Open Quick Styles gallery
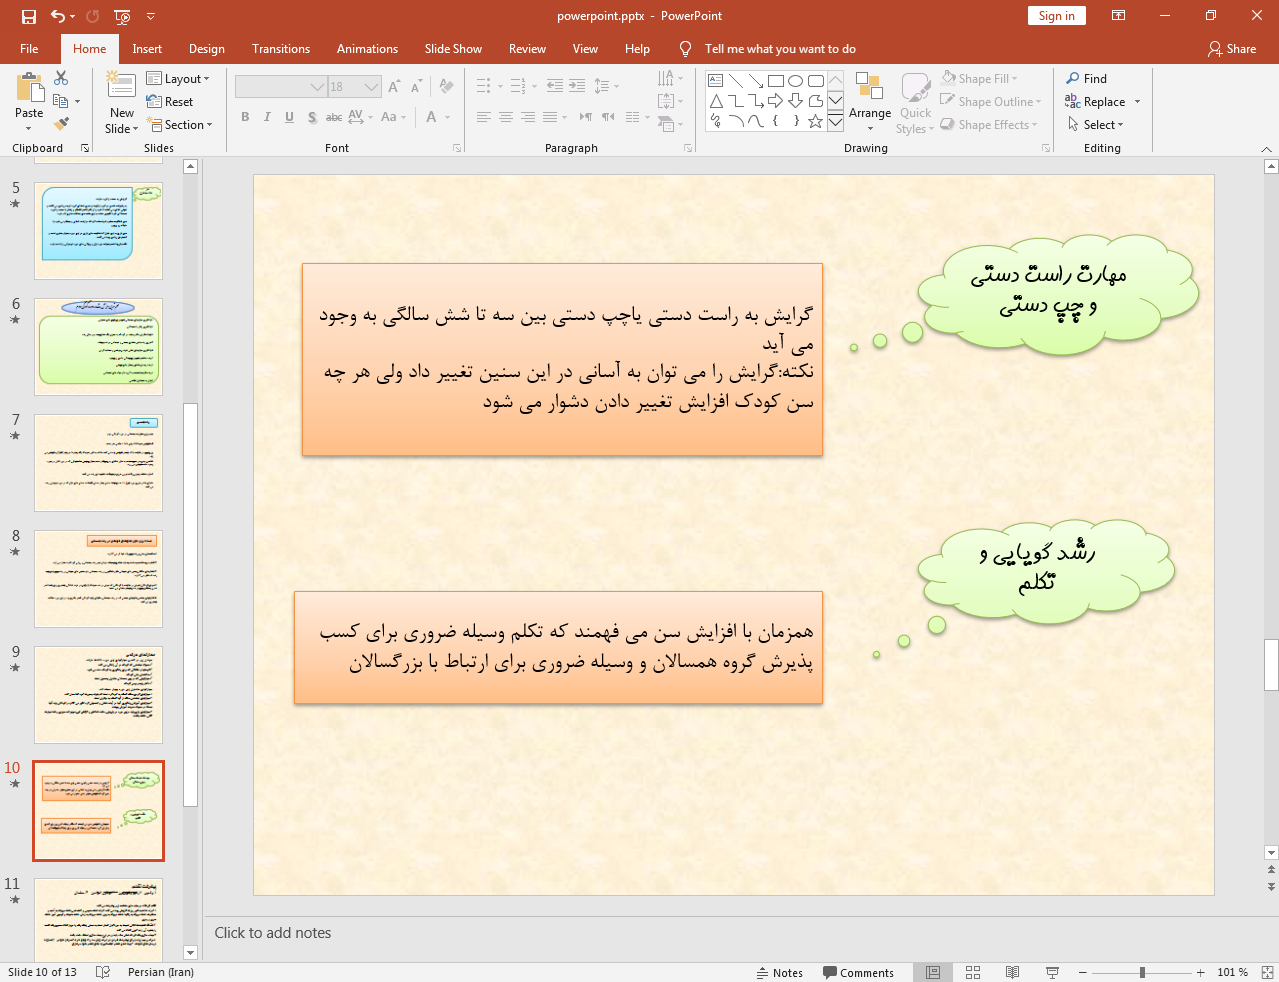This screenshot has width=1279, height=982. (x=915, y=103)
